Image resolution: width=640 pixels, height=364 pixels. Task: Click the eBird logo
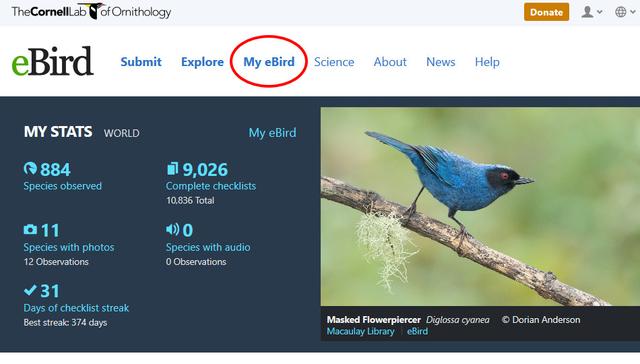click(x=52, y=61)
